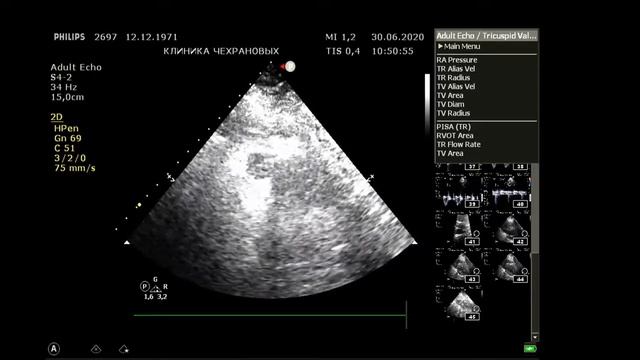The image size is (640, 360).
Task: Click the sector icon with white dot
Action: click(124, 349)
